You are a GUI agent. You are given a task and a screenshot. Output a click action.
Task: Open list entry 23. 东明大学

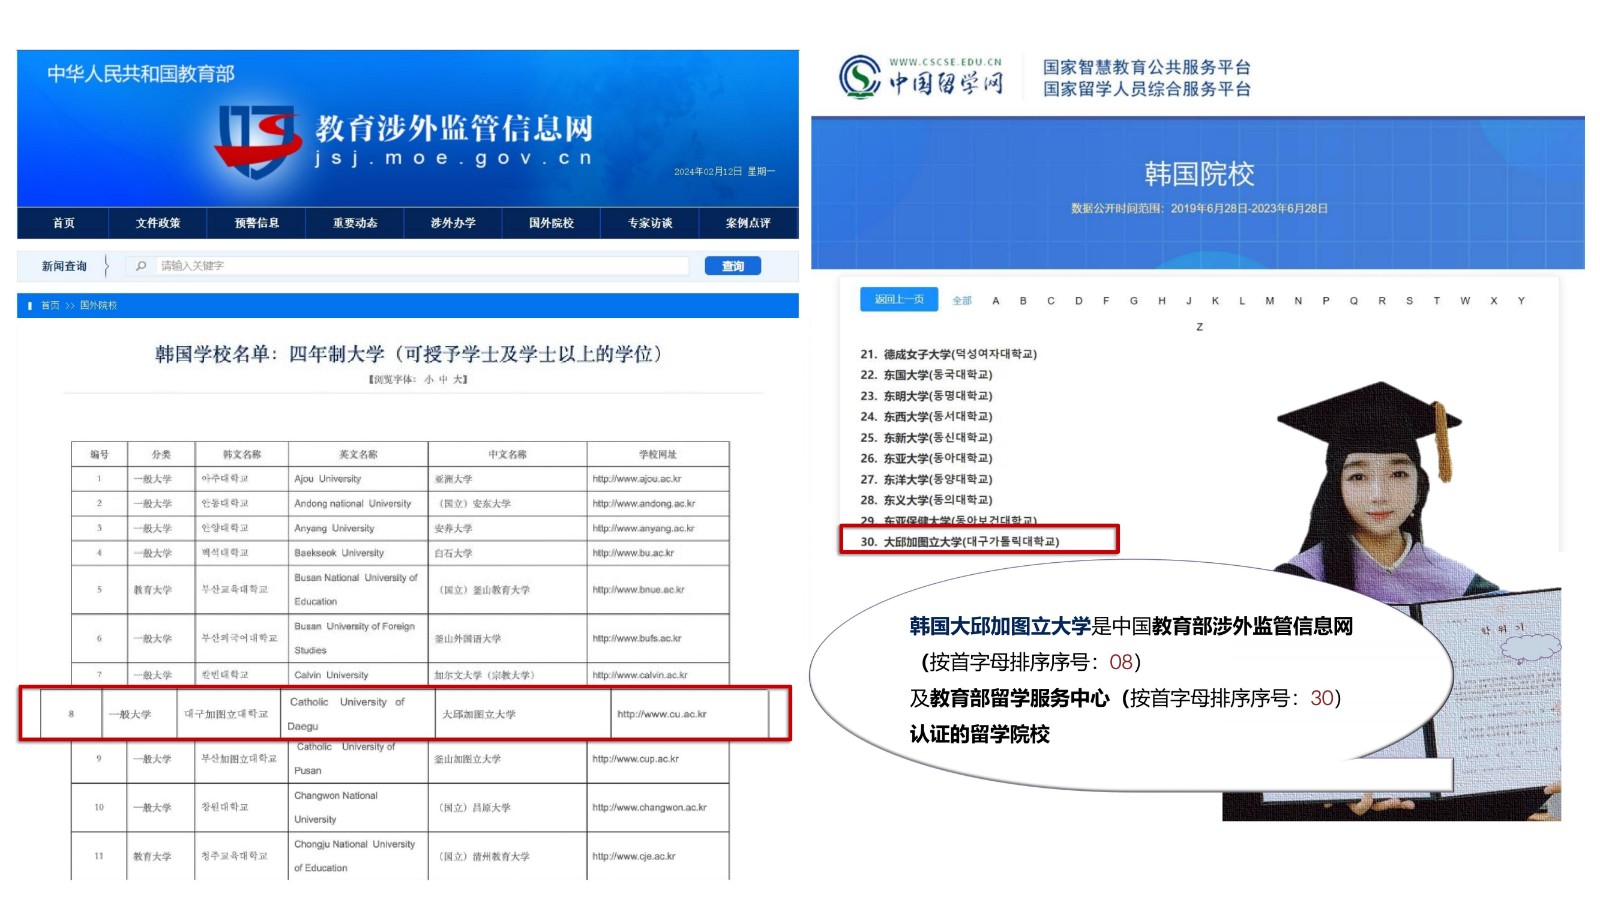tap(927, 396)
